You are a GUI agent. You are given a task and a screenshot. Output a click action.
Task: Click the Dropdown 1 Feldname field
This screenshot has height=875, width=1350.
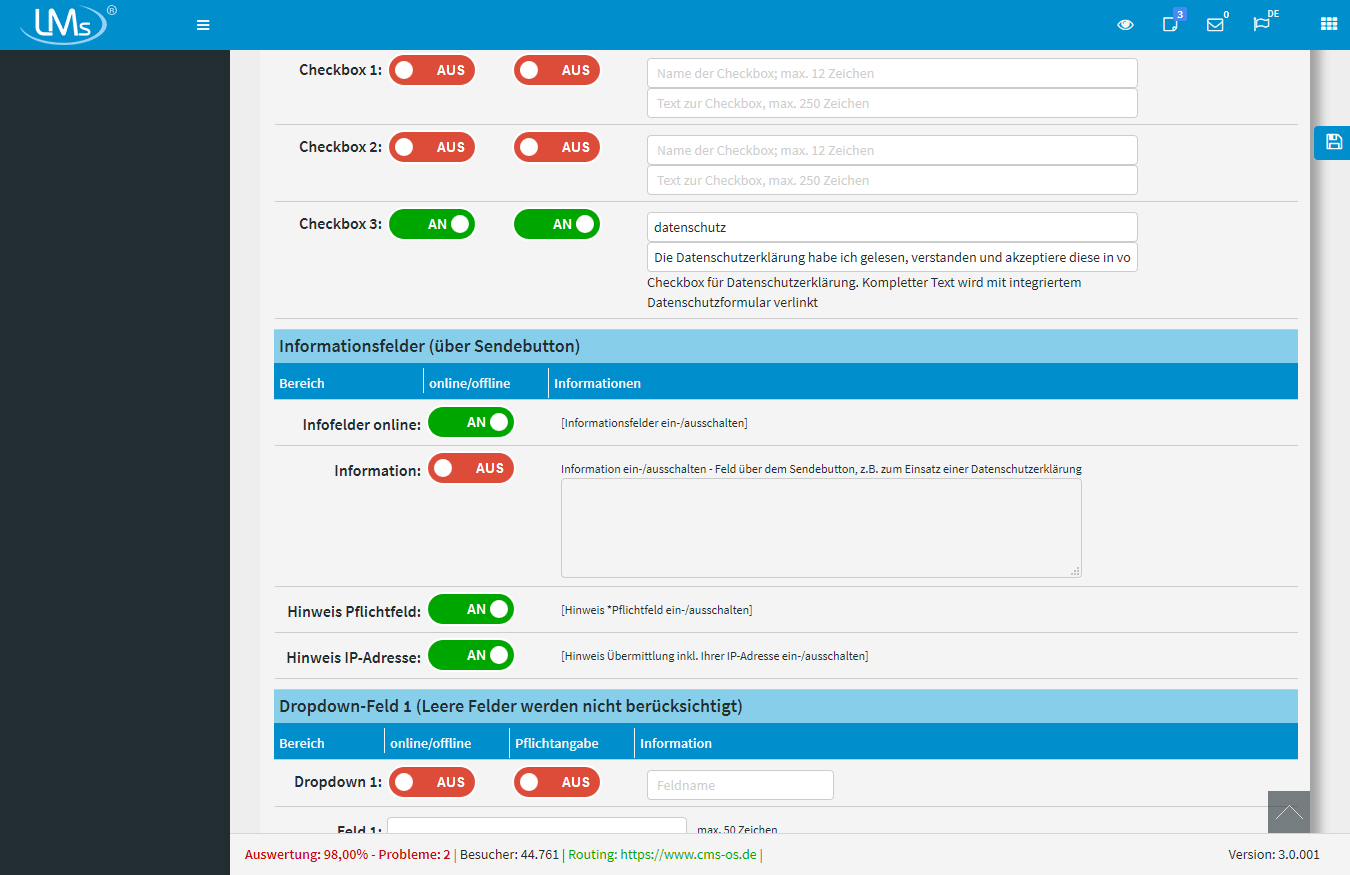[x=740, y=785]
